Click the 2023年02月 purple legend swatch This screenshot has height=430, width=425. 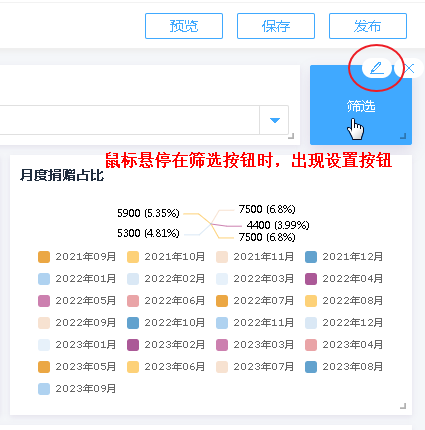click(x=133, y=345)
